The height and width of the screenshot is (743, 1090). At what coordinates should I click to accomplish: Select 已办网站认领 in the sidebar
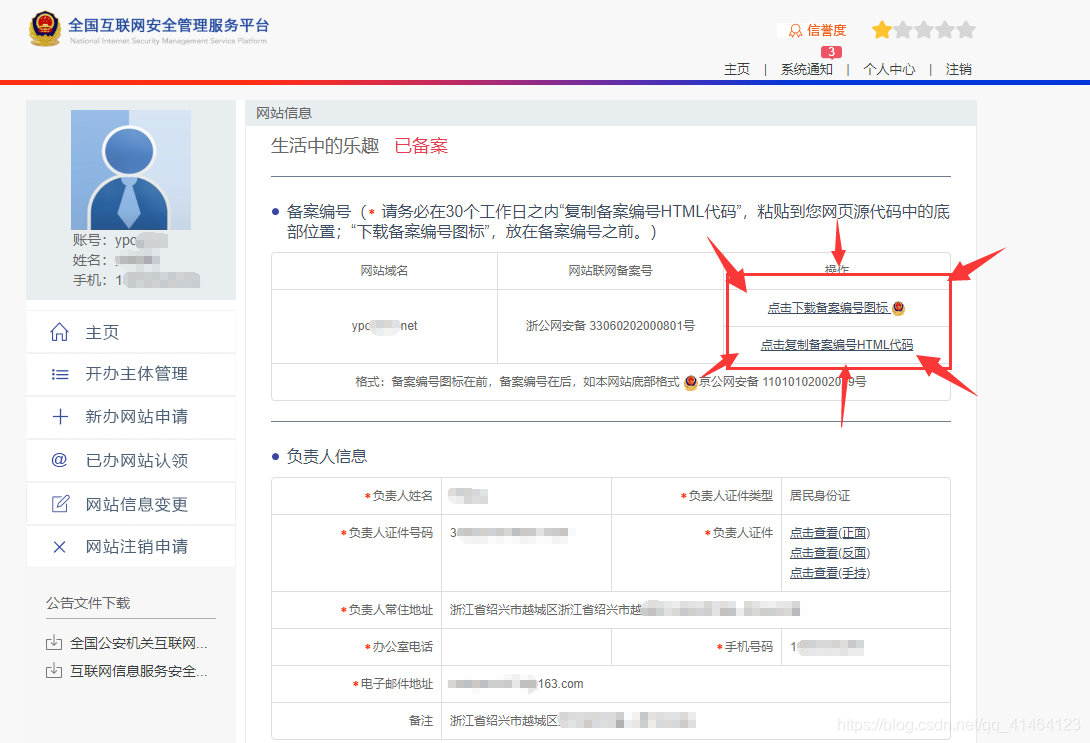click(x=131, y=460)
